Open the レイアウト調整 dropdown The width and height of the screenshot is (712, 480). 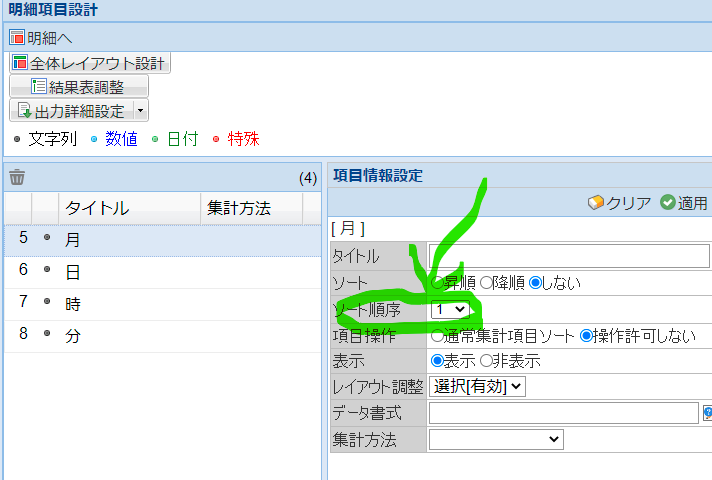477,386
